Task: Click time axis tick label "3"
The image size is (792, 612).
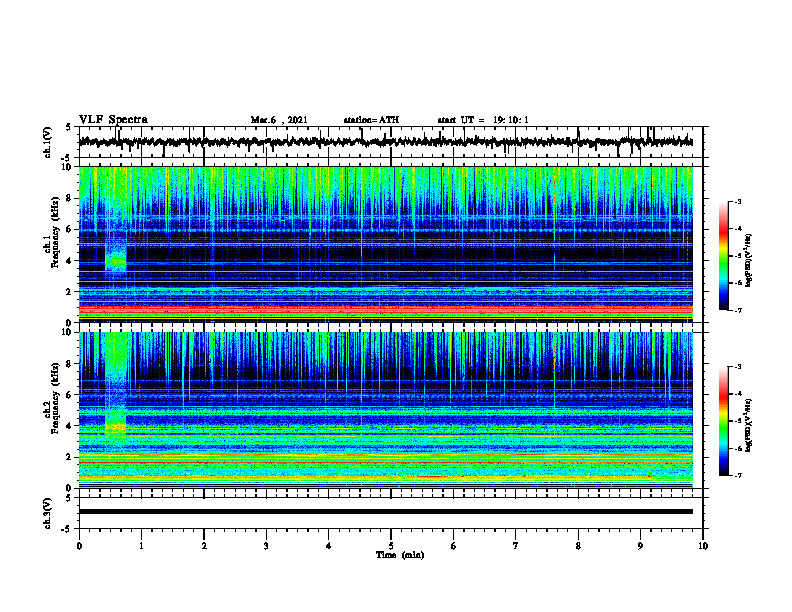Action: click(x=266, y=546)
